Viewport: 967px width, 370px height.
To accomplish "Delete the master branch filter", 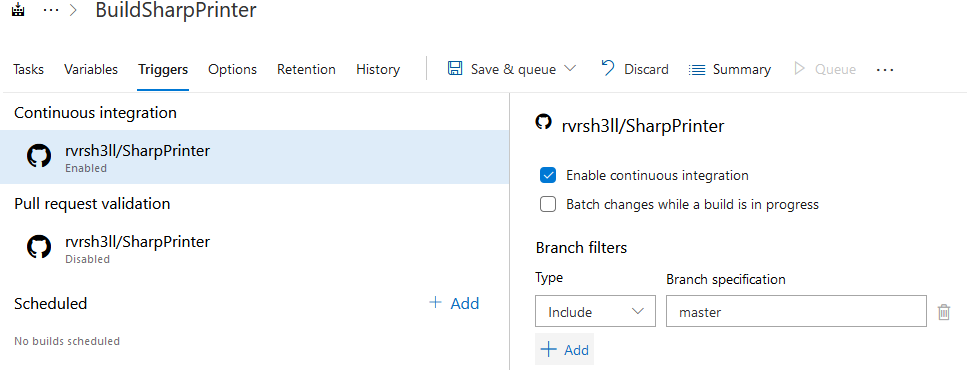I will coord(944,312).
